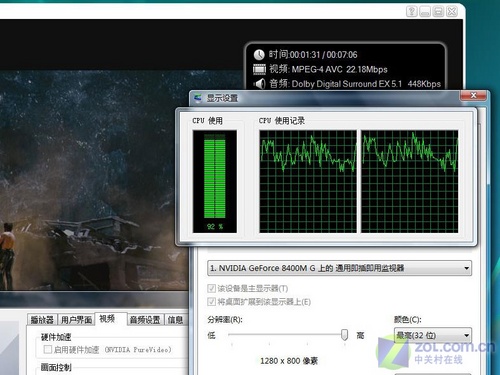The width and height of the screenshot is (500, 375).
Task: Toggle 该设备是主显示器 checkbox
Action: click(x=211, y=288)
